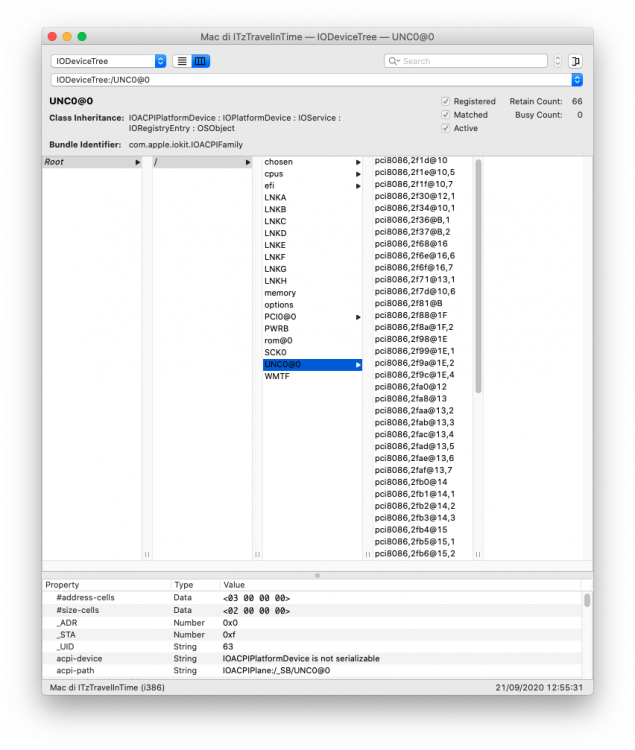Select the LNKE entry
635x750 pixels.
click(312, 245)
